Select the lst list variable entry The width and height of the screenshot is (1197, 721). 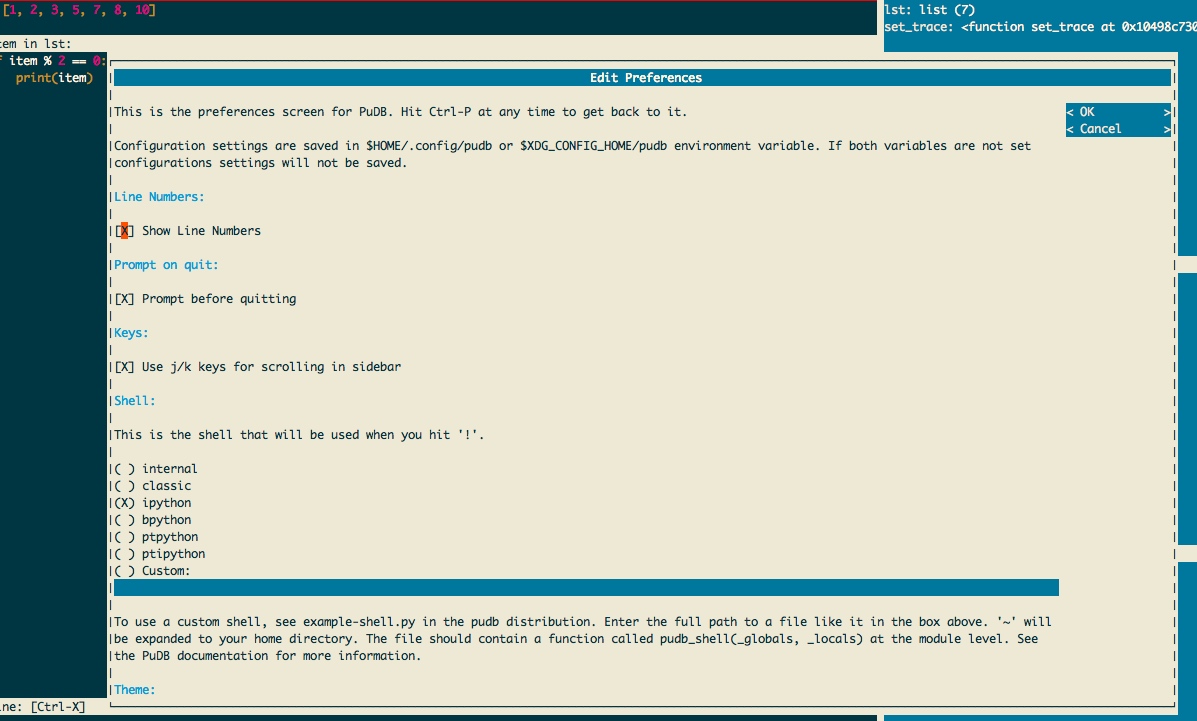[x=929, y=10]
